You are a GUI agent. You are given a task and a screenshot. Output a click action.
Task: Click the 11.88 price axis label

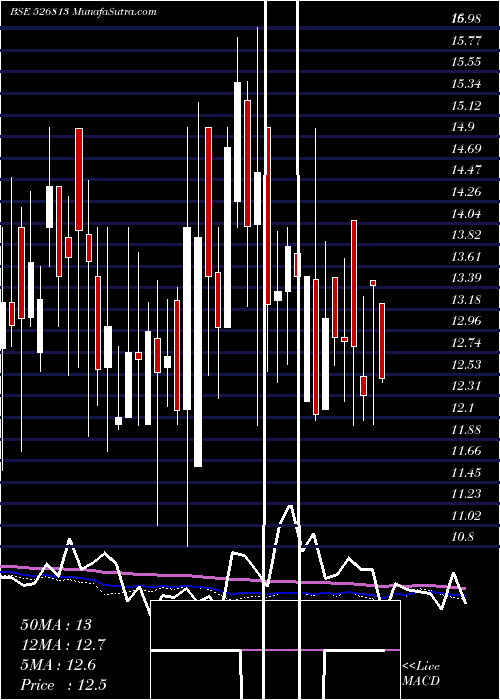tap(467, 429)
